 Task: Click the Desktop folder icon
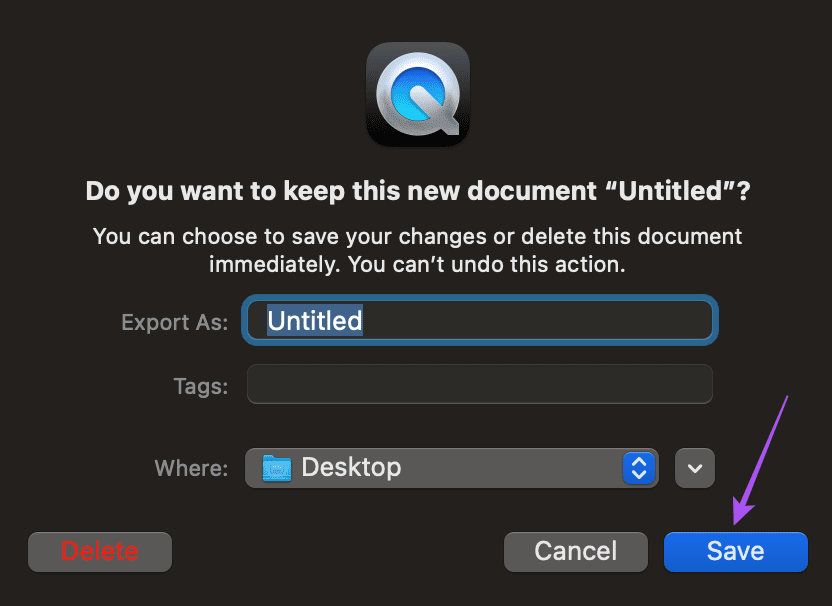tap(277, 468)
